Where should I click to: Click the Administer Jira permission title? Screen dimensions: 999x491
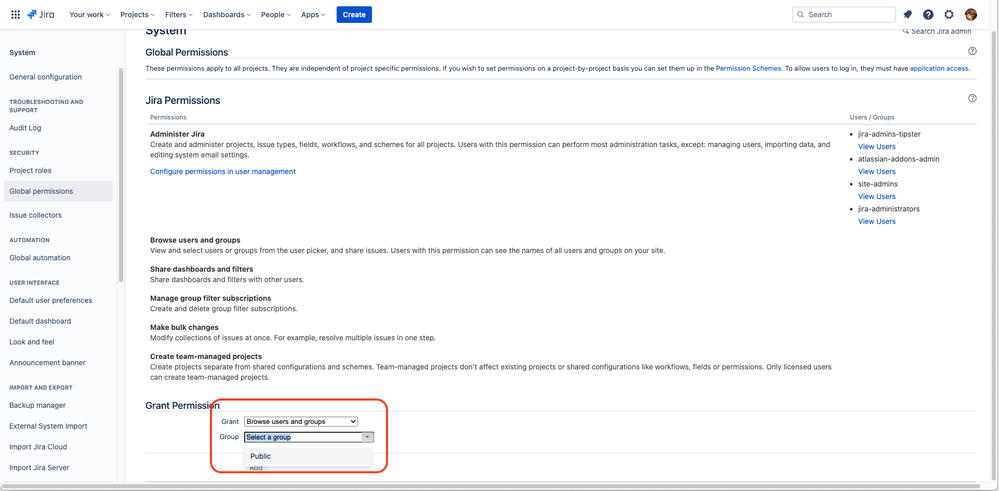click(x=177, y=134)
